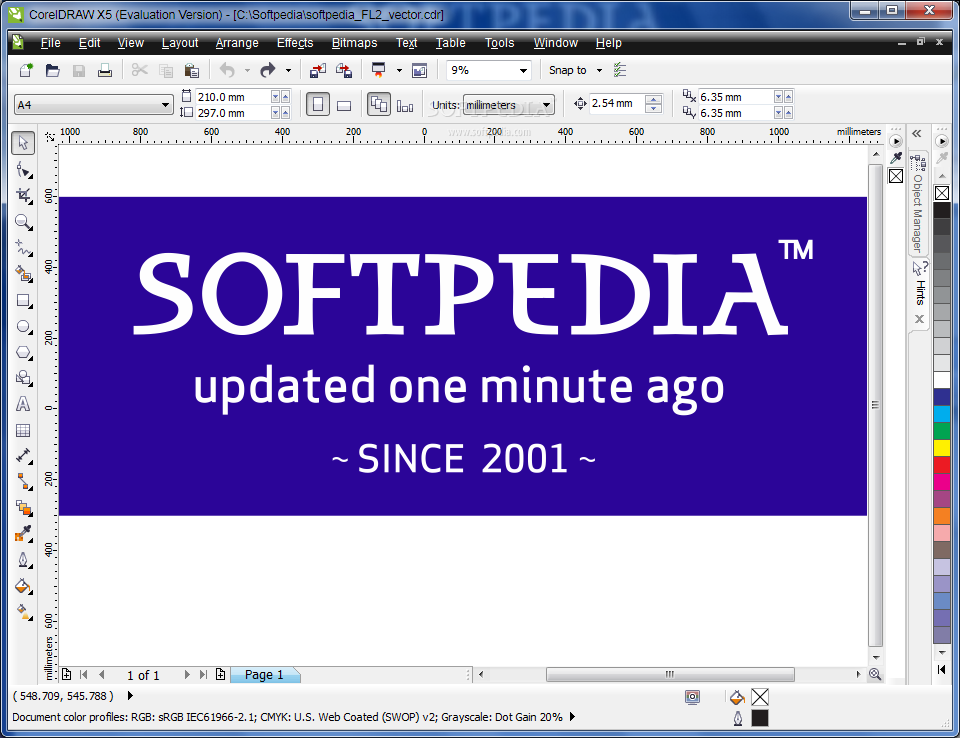Pick the yellow palette swatch
Image resolution: width=960 pixels, height=738 pixels.
(942, 448)
